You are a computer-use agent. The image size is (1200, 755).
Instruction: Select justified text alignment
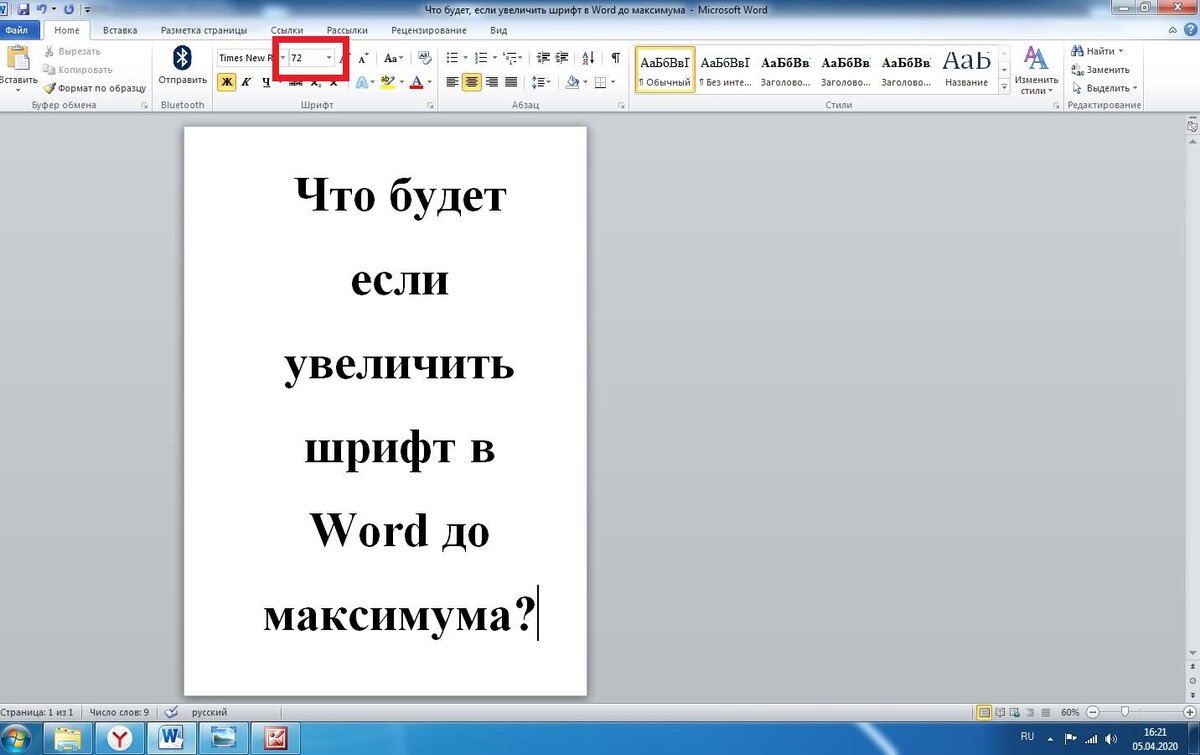[x=510, y=81]
